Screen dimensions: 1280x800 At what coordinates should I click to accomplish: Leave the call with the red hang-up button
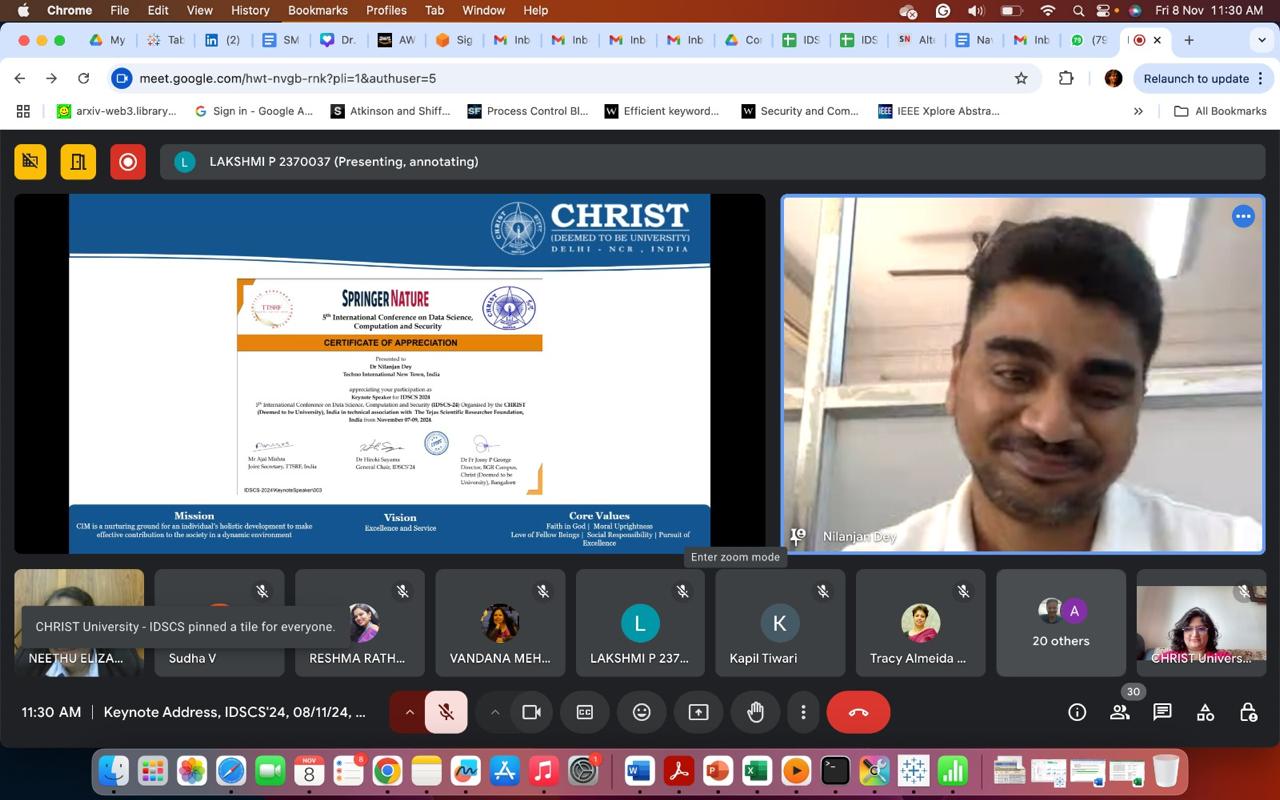858,712
